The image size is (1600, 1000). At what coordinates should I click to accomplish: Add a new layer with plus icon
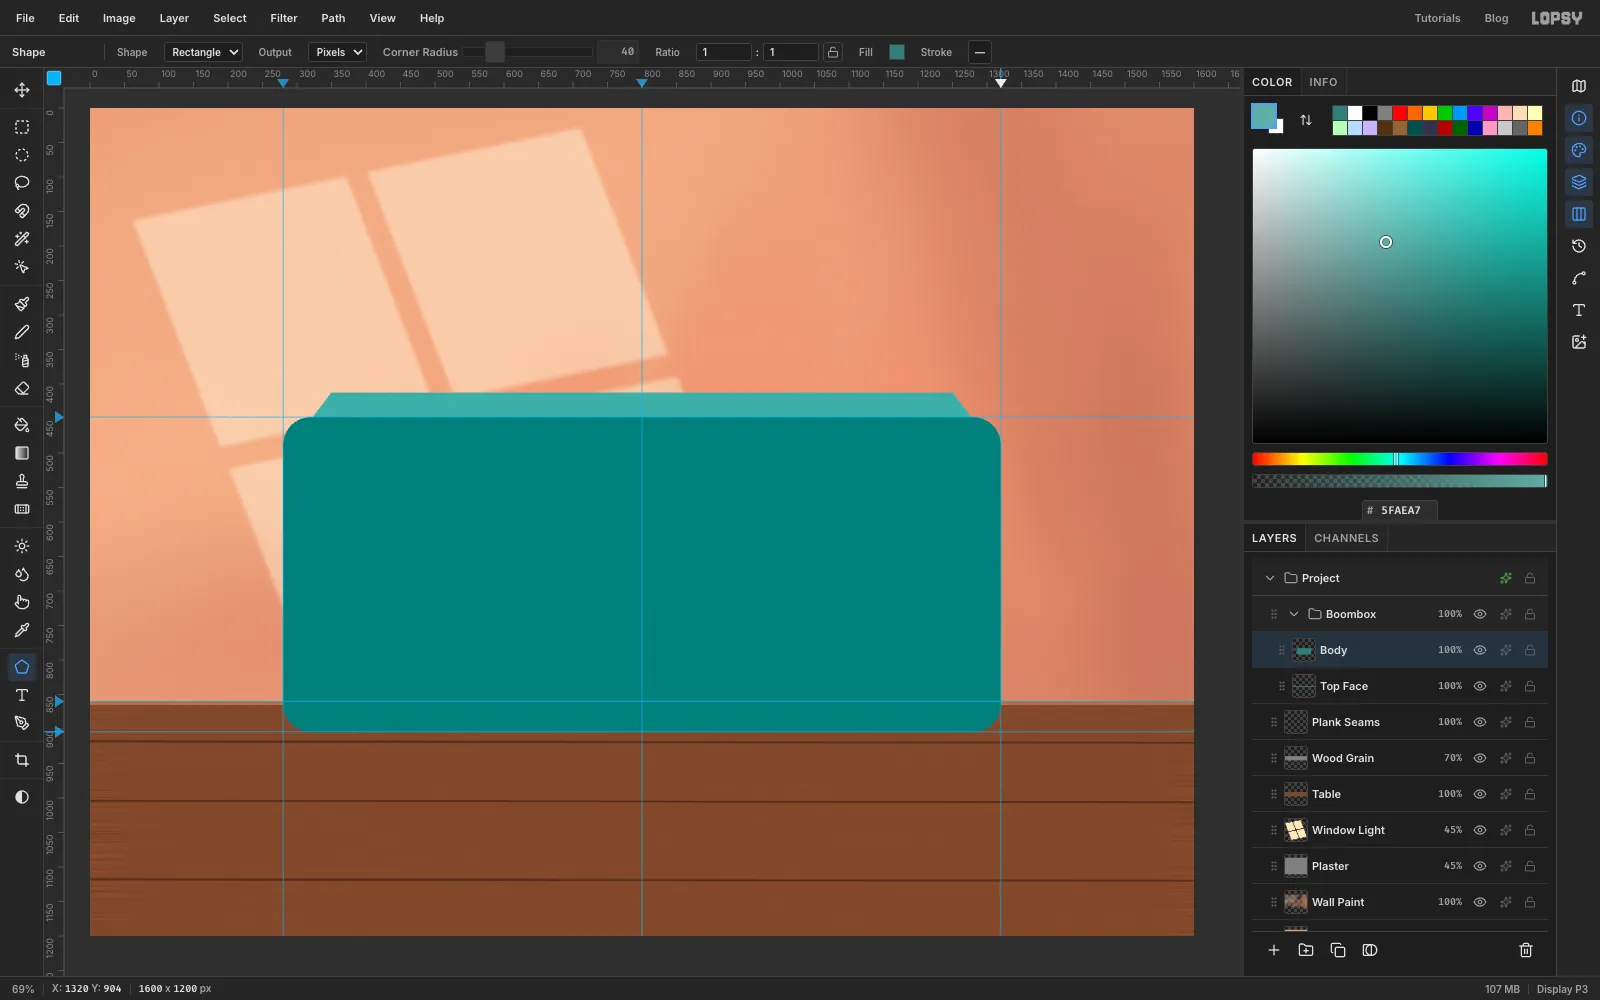point(1274,950)
